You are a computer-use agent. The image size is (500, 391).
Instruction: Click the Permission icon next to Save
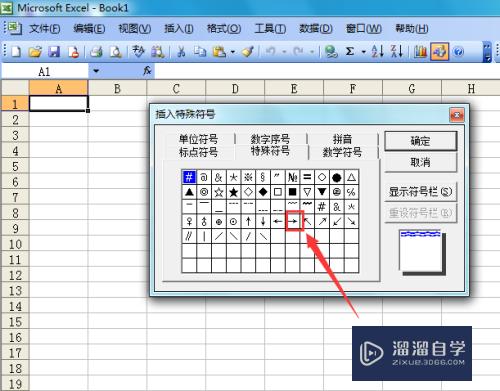73,52
